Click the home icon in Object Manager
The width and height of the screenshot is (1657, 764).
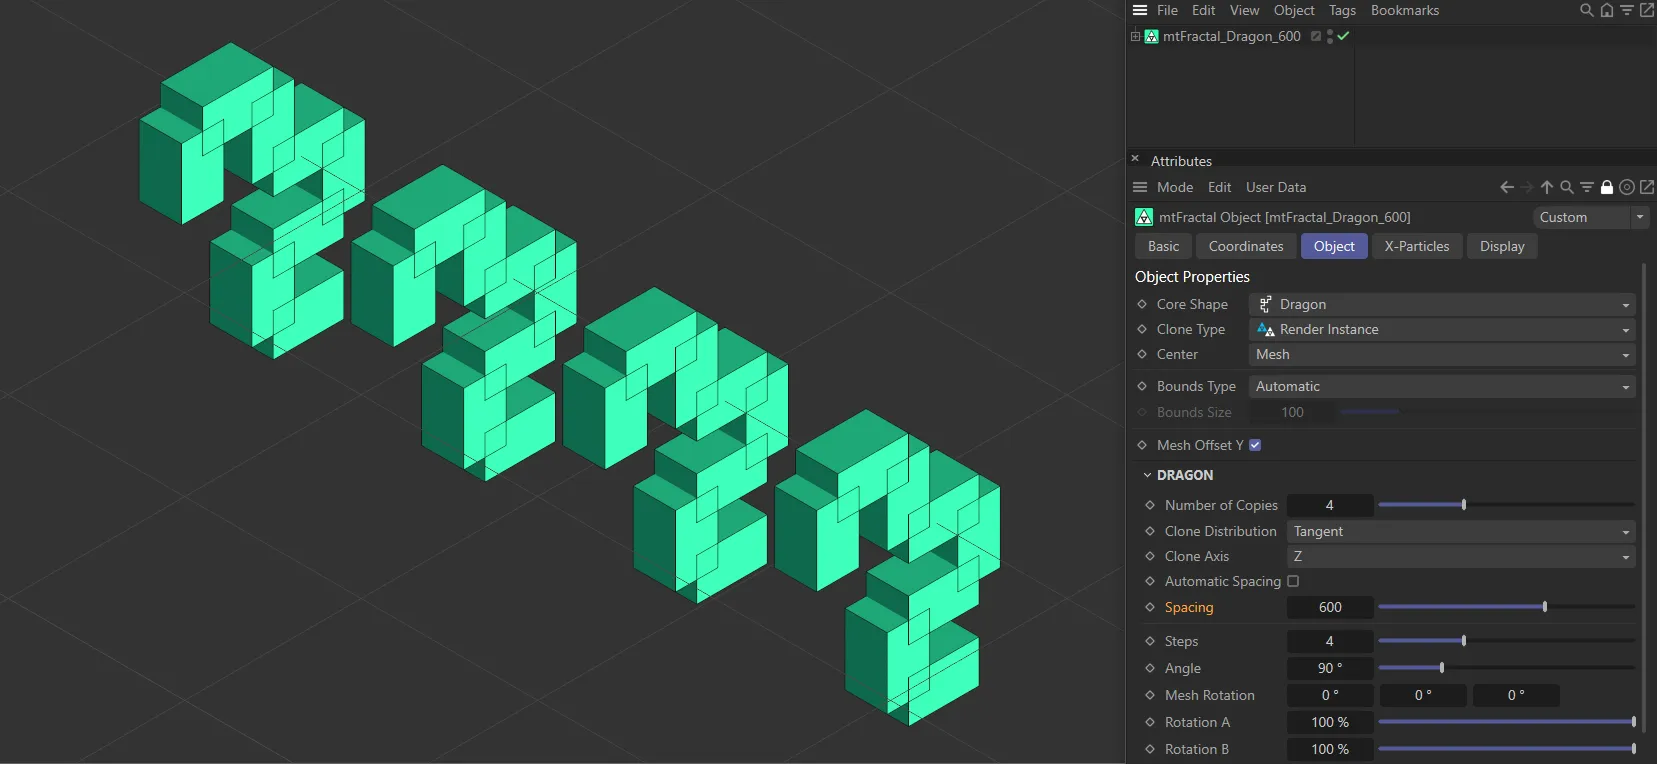click(1606, 10)
